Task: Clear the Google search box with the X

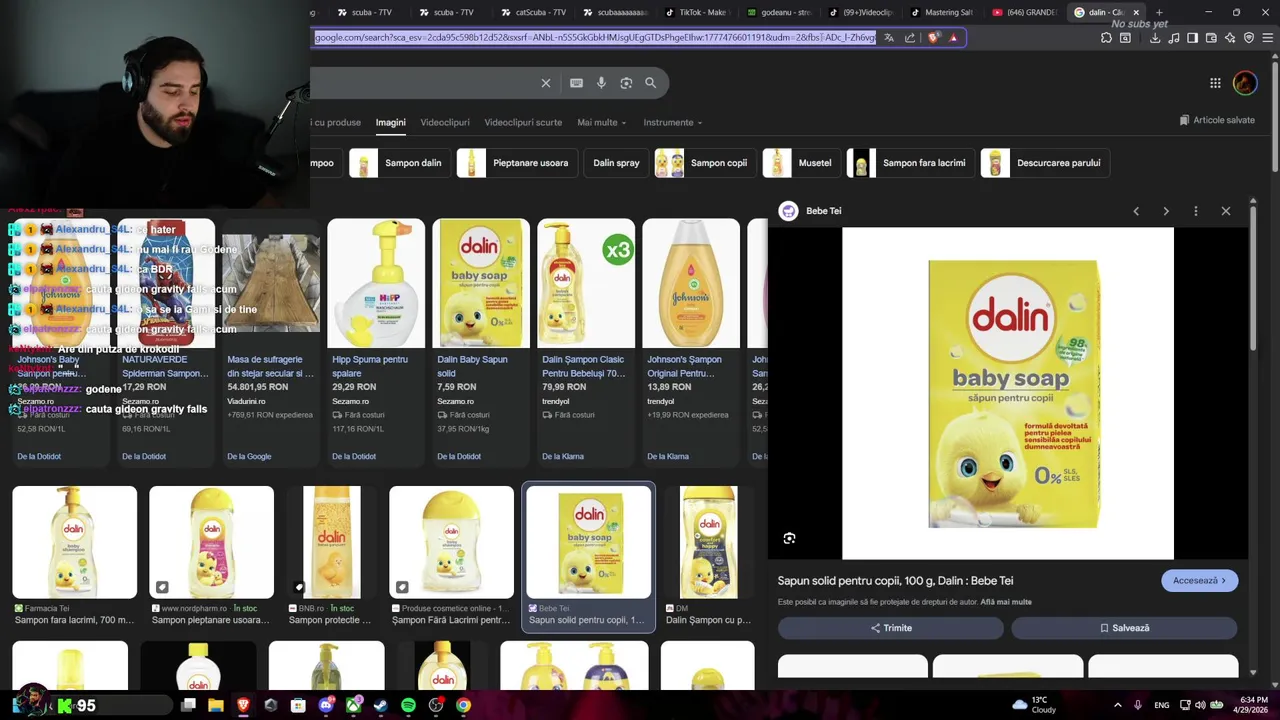Action: tap(546, 83)
